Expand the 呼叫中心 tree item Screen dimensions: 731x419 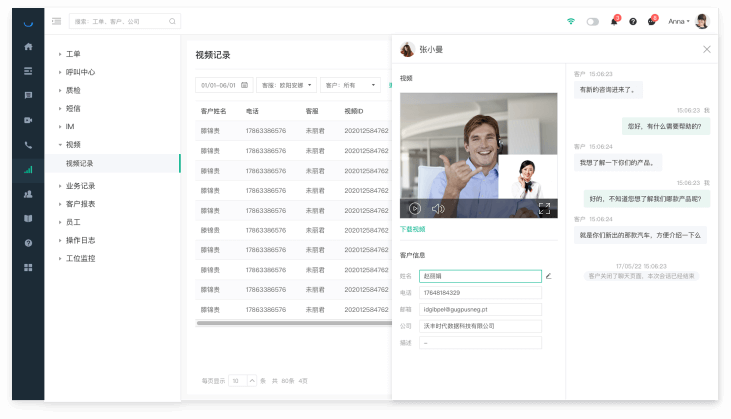(80, 72)
